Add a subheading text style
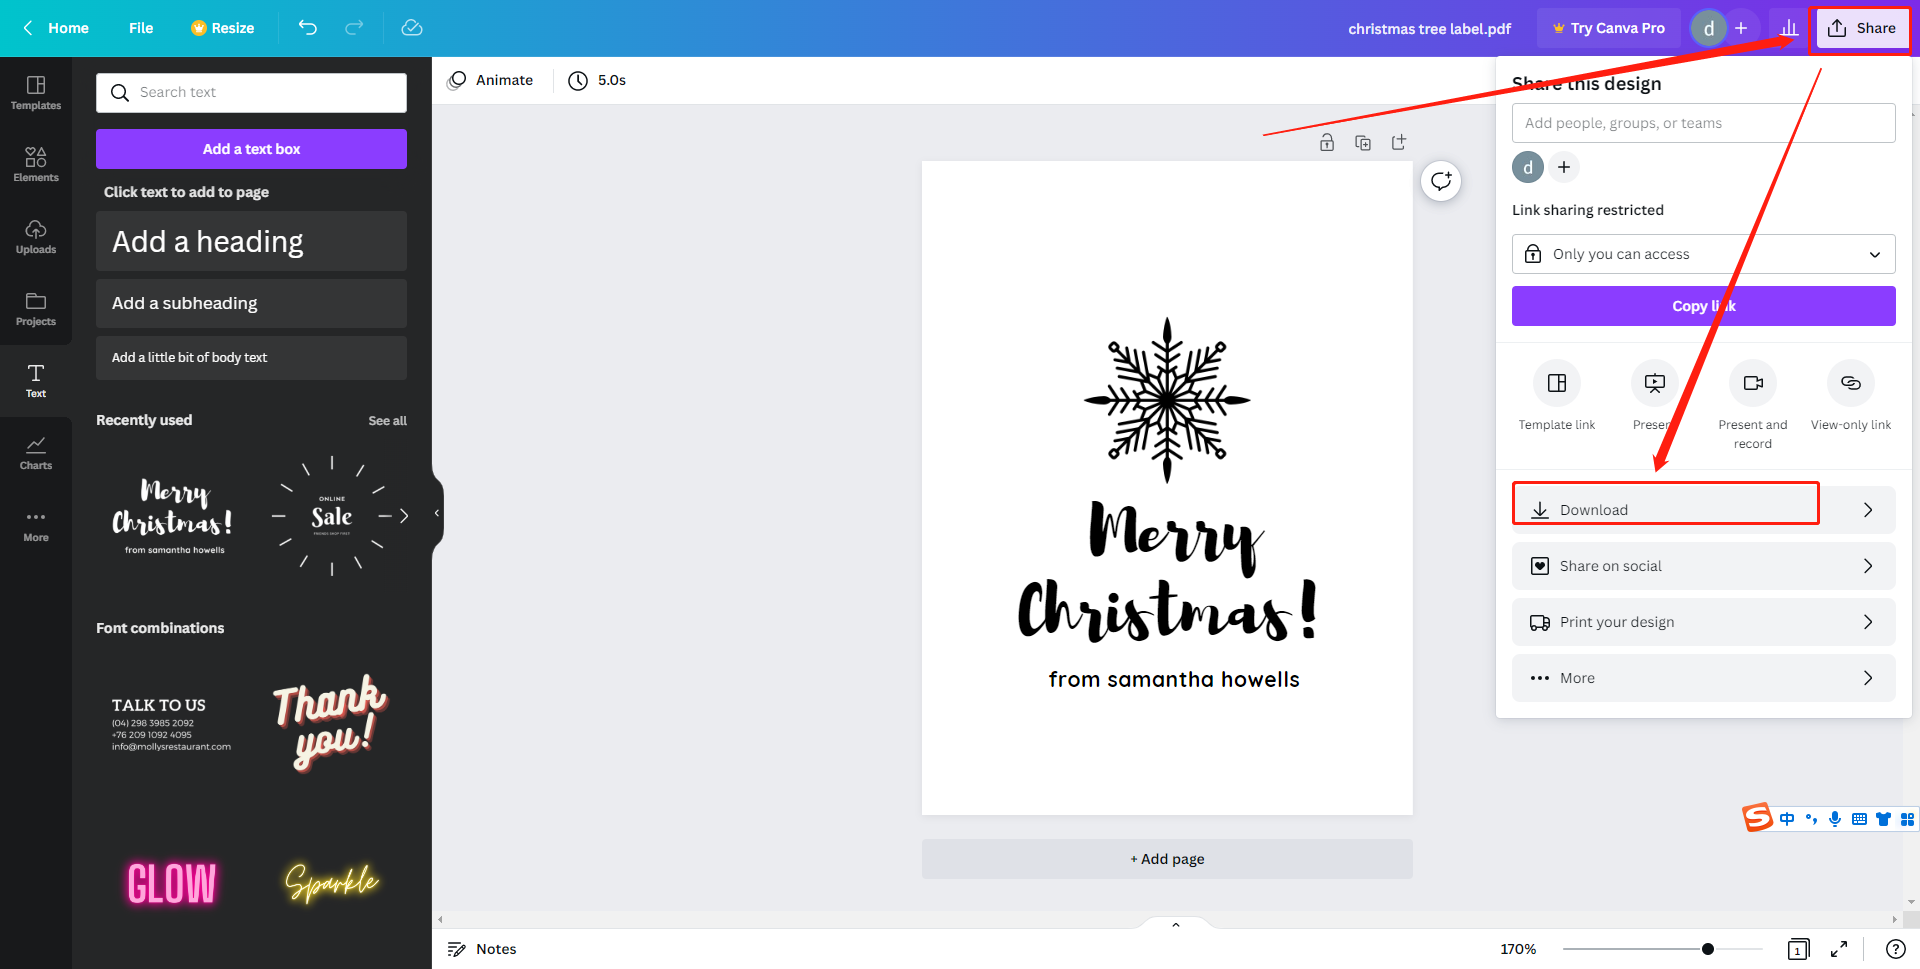Viewport: 1920px width, 969px height. [251, 303]
